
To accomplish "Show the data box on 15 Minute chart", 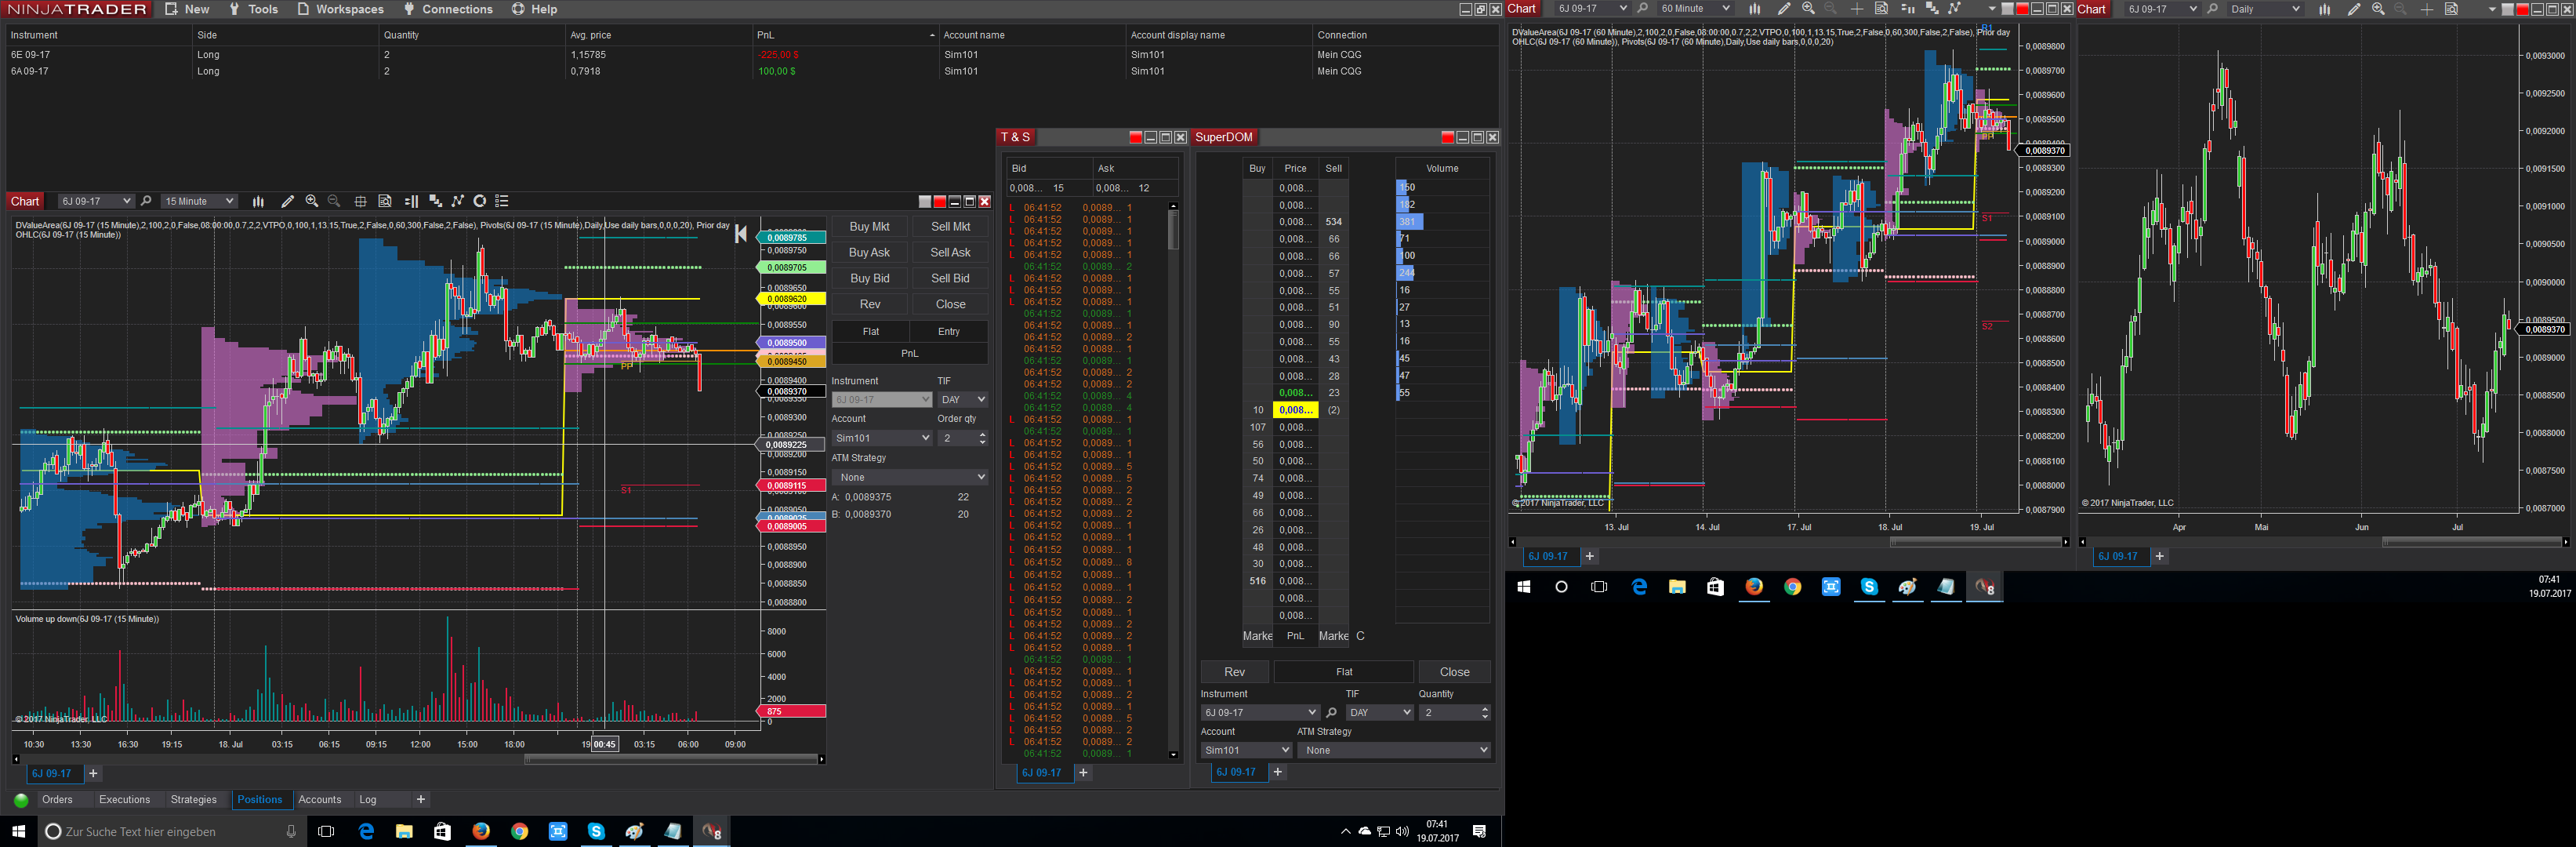I will (x=385, y=201).
